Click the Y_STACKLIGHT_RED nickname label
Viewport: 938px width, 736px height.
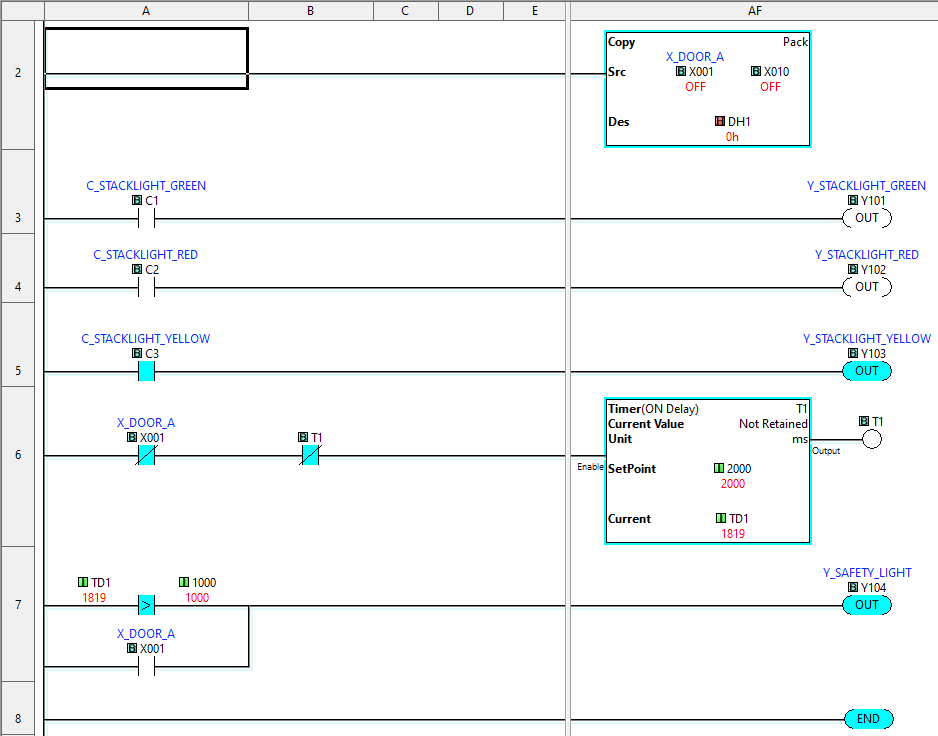coord(867,254)
